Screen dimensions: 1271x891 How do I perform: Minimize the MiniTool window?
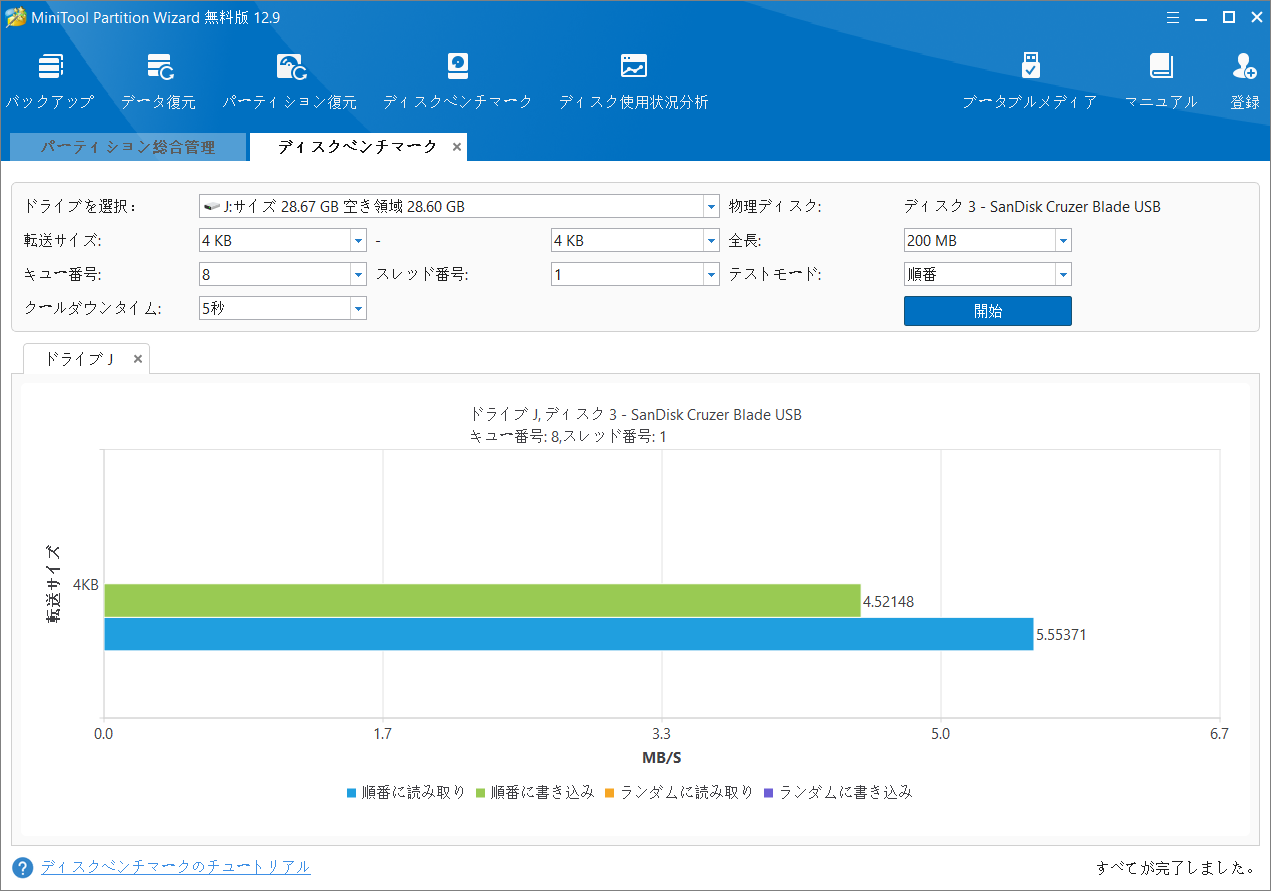1200,17
